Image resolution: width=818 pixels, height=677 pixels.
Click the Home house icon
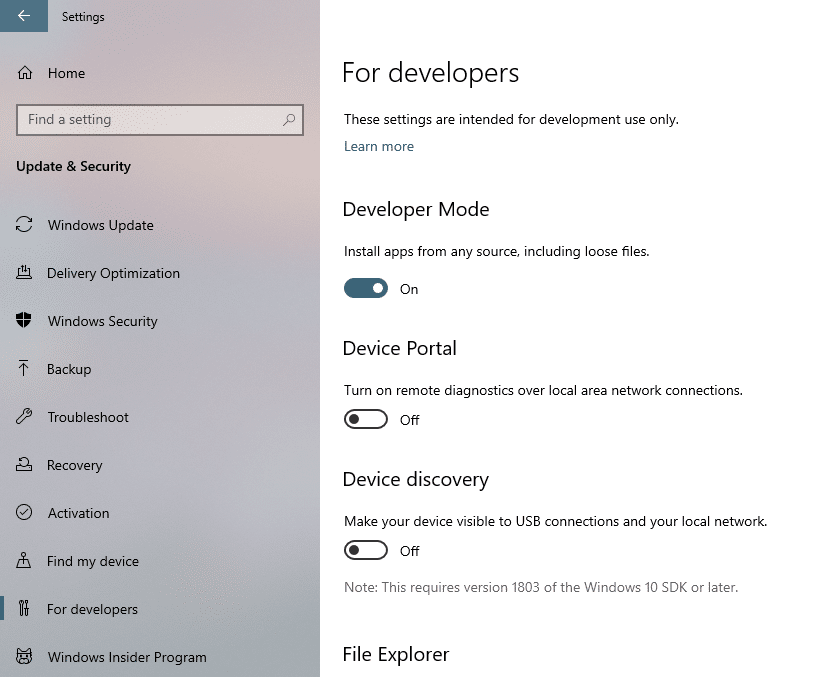[25, 73]
